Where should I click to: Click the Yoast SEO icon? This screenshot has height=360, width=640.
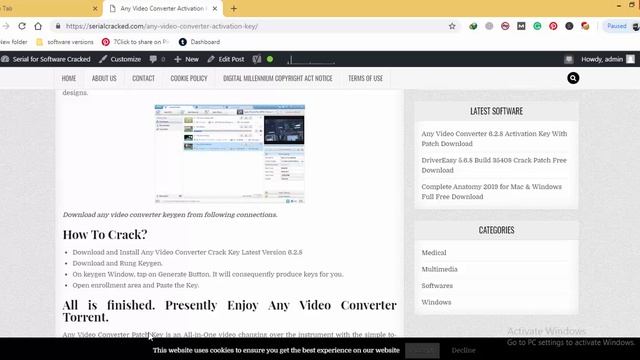pyautogui.click(x=256, y=59)
